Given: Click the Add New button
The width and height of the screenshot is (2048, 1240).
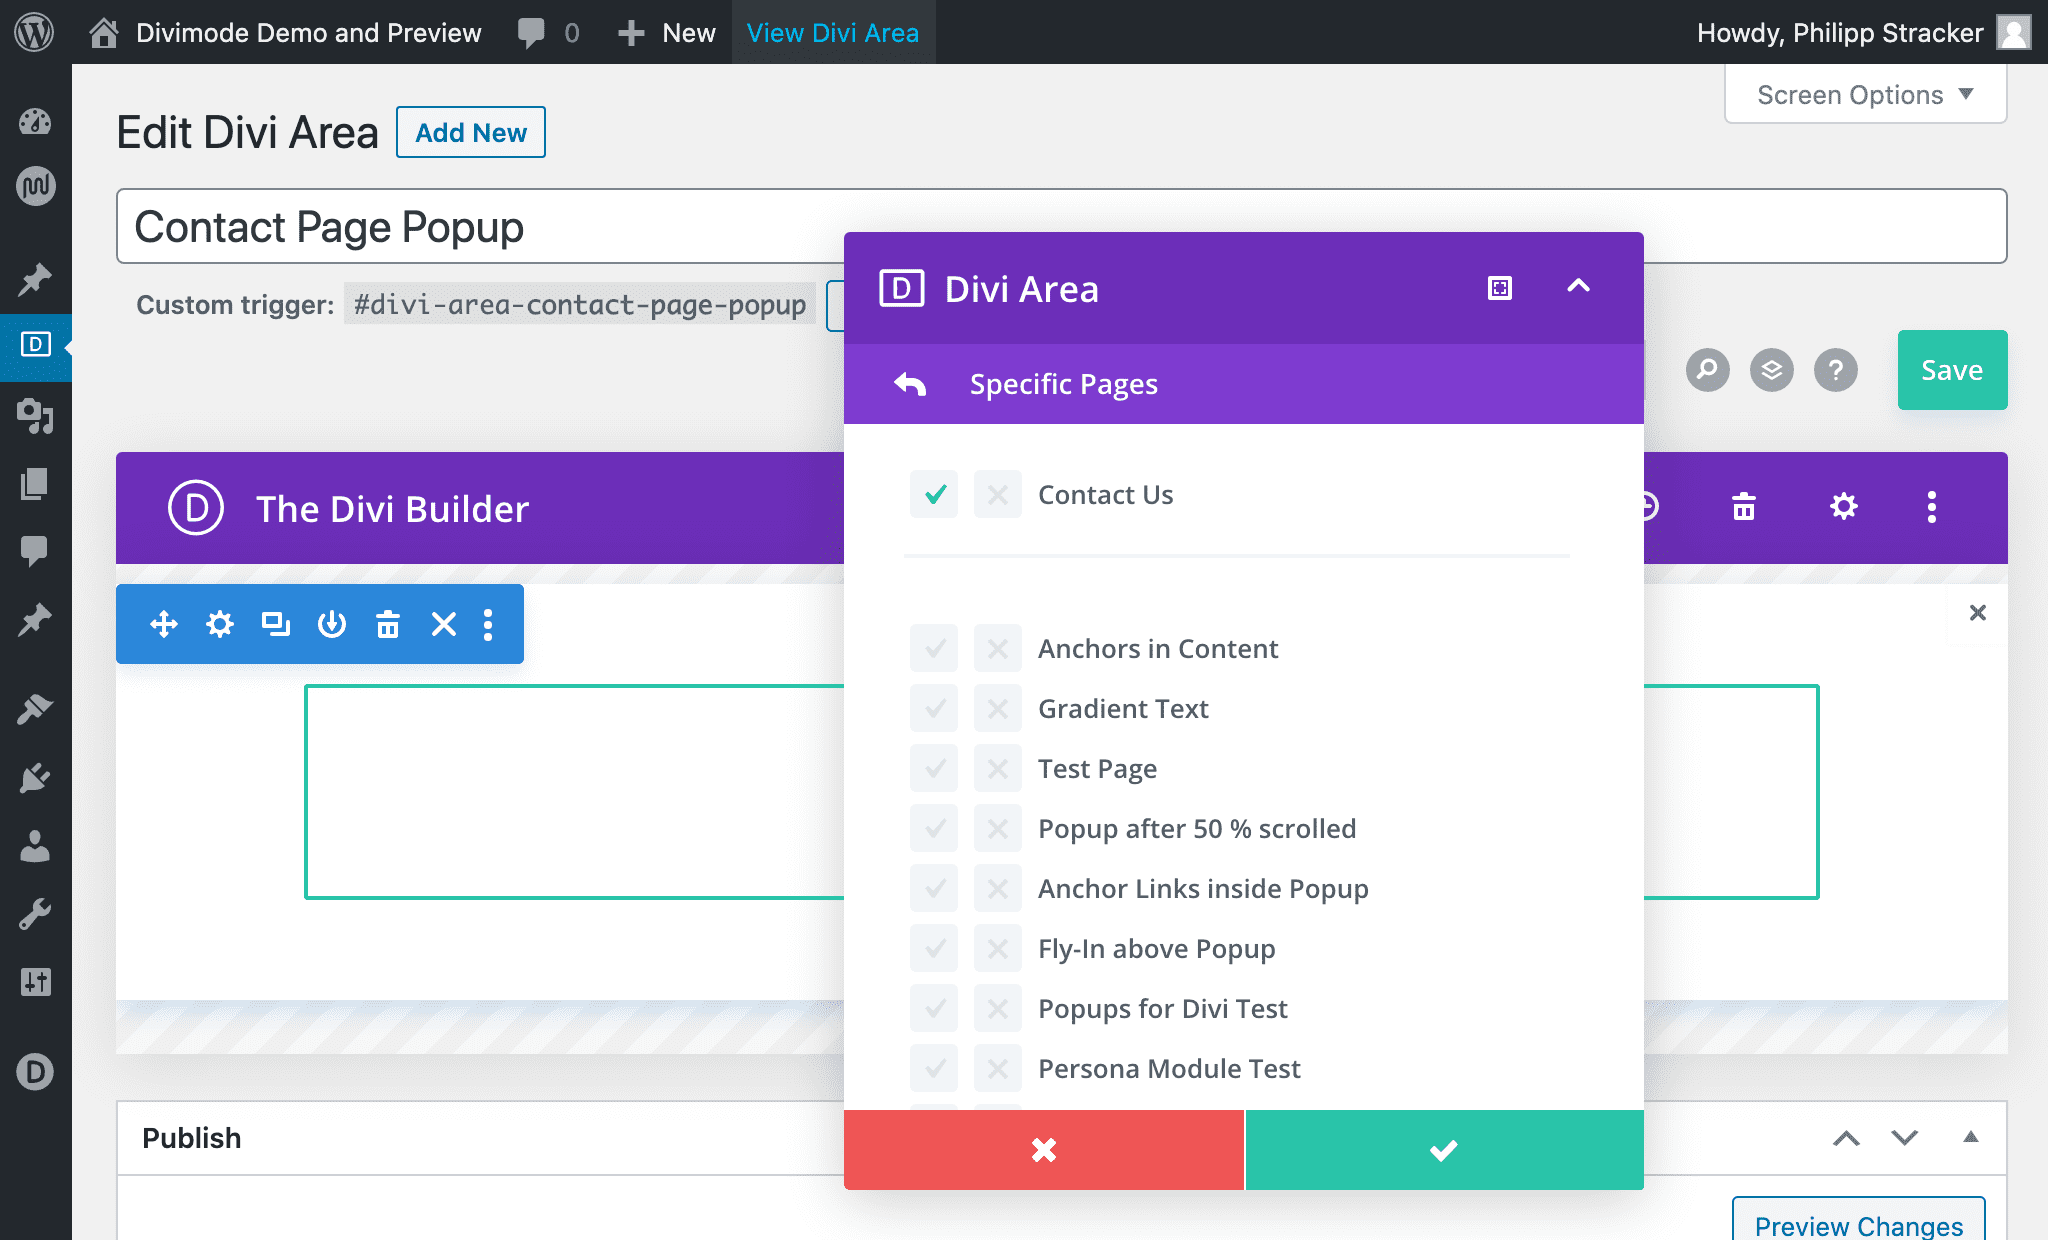Looking at the screenshot, I should [470, 133].
